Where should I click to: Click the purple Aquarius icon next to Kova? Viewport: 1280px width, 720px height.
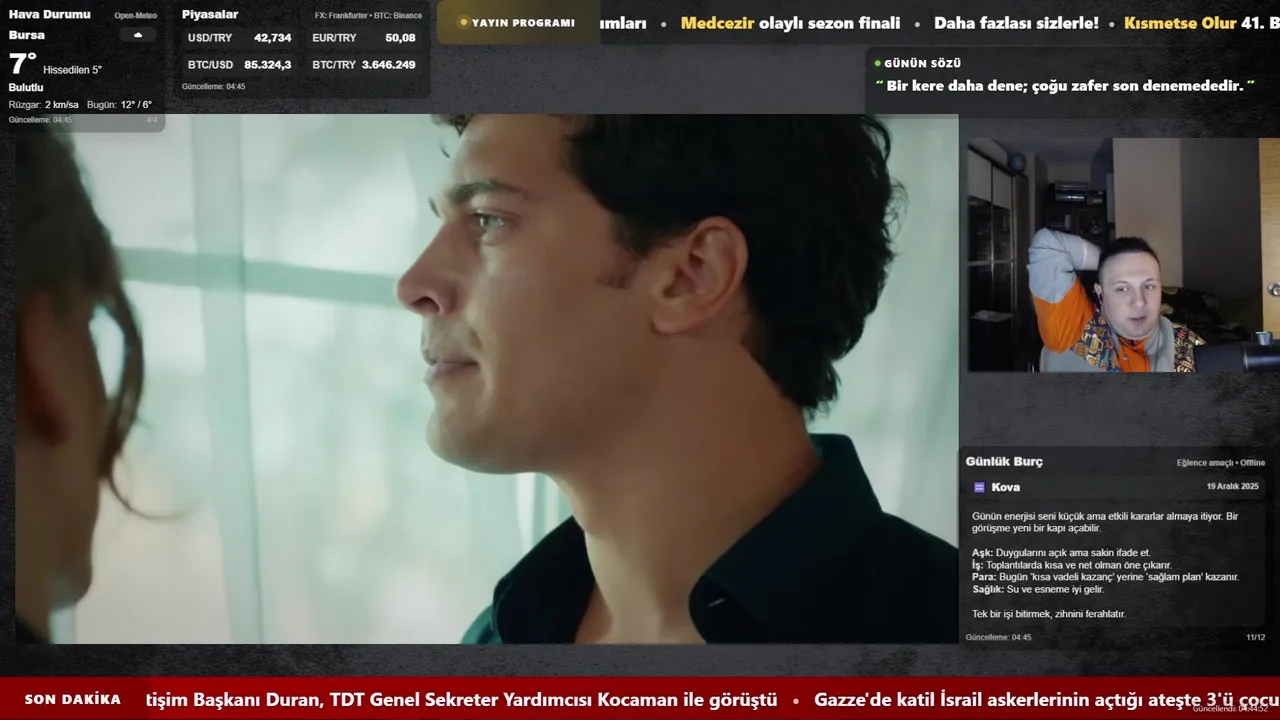click(979, 487)
